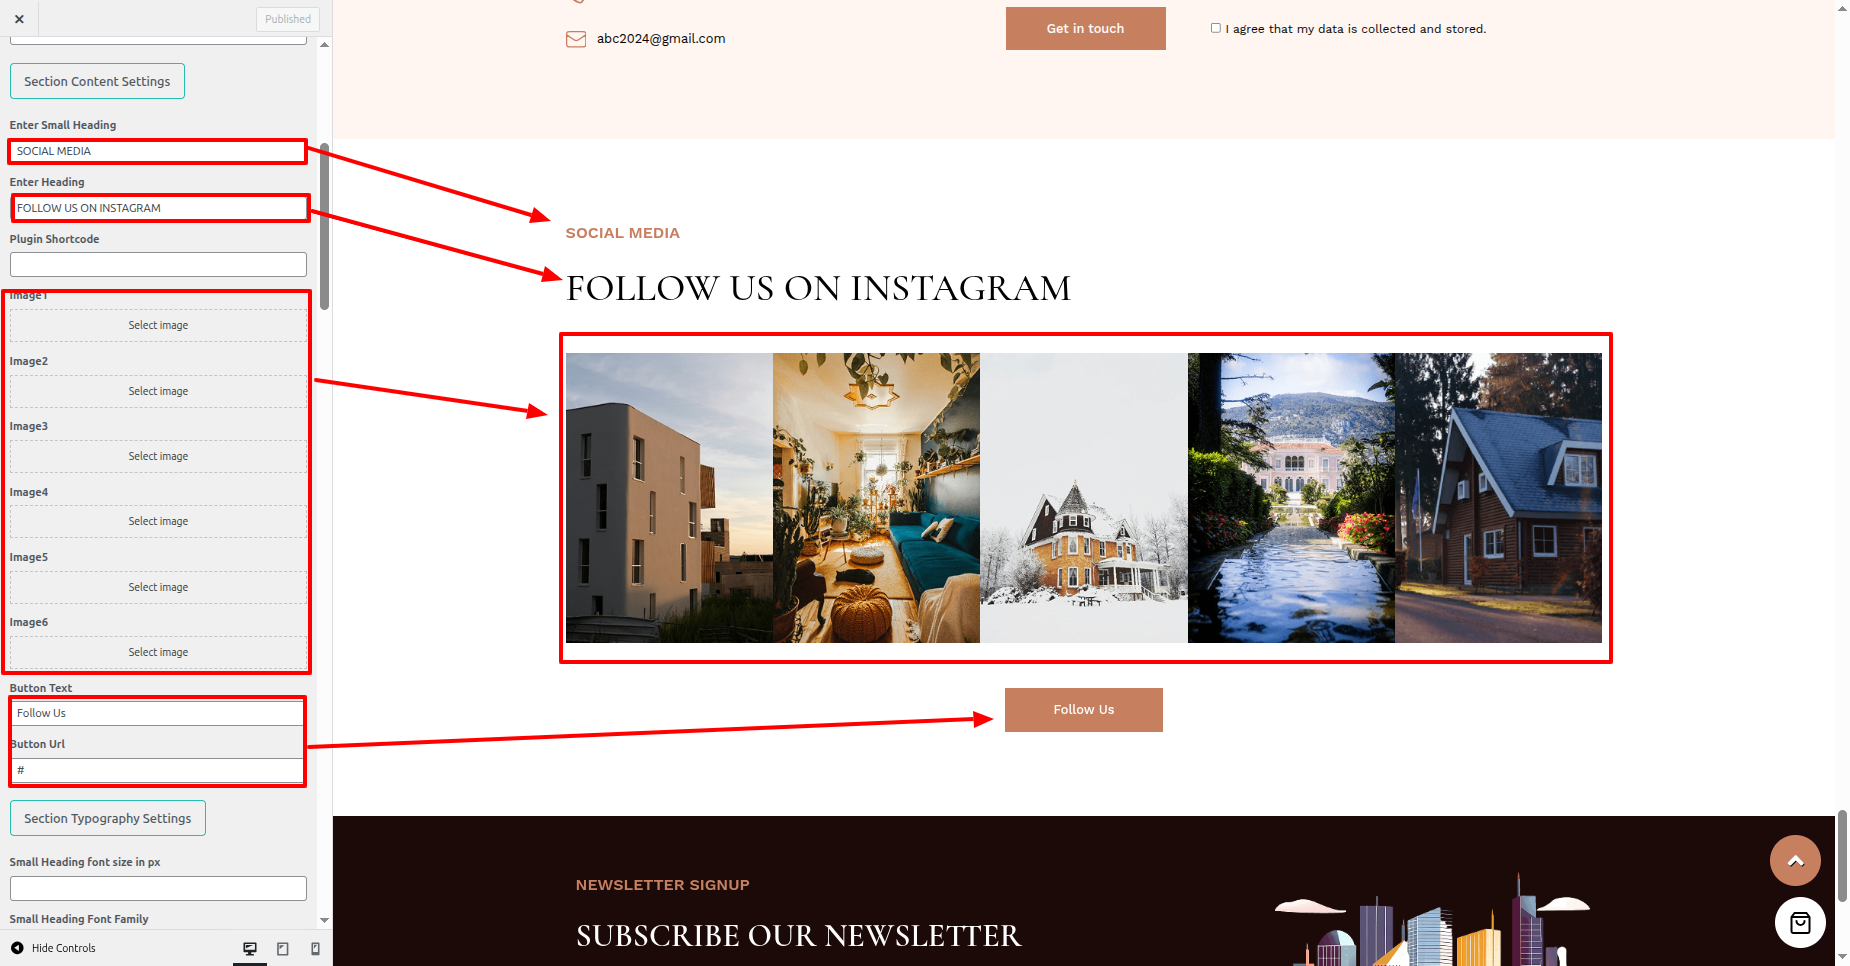Click the snowy house Instagram thumbnail
Image resolution: width=1850 pixels, height=966 pixels.
pyautogui.click(x=1083, y=498)
